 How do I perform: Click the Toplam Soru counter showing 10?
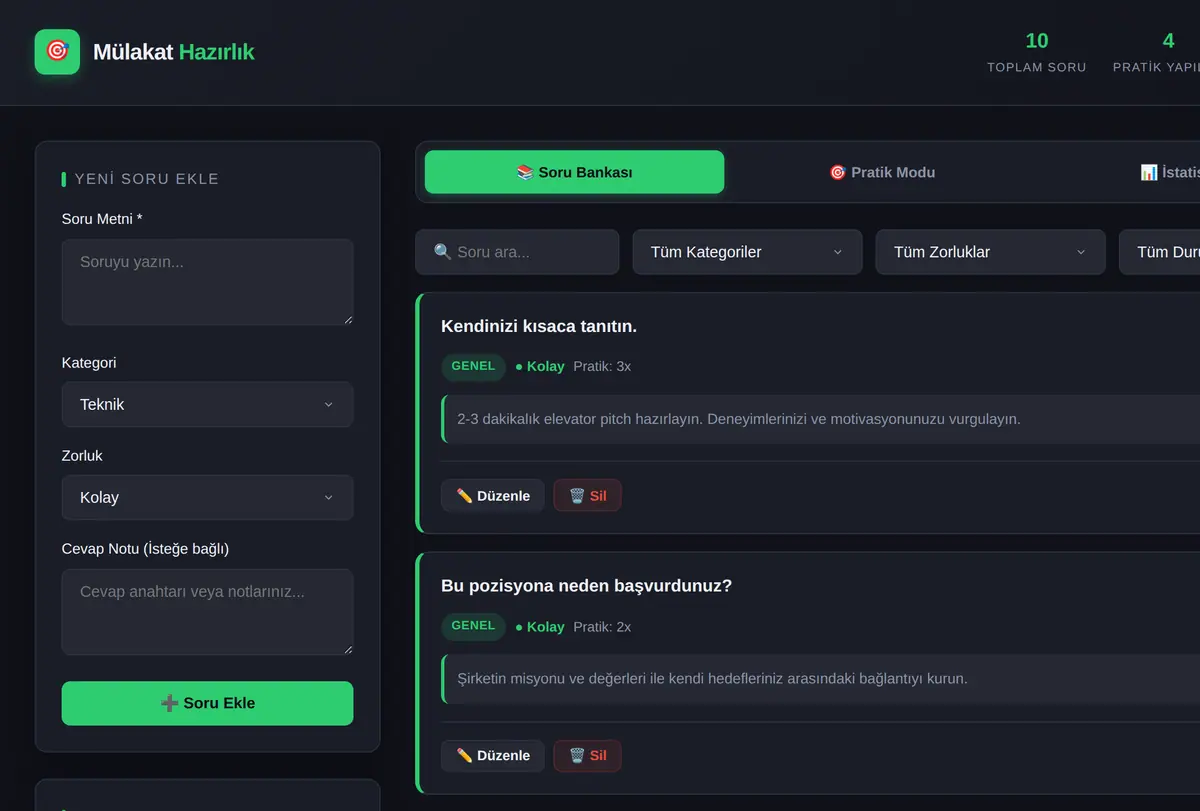1037,52
